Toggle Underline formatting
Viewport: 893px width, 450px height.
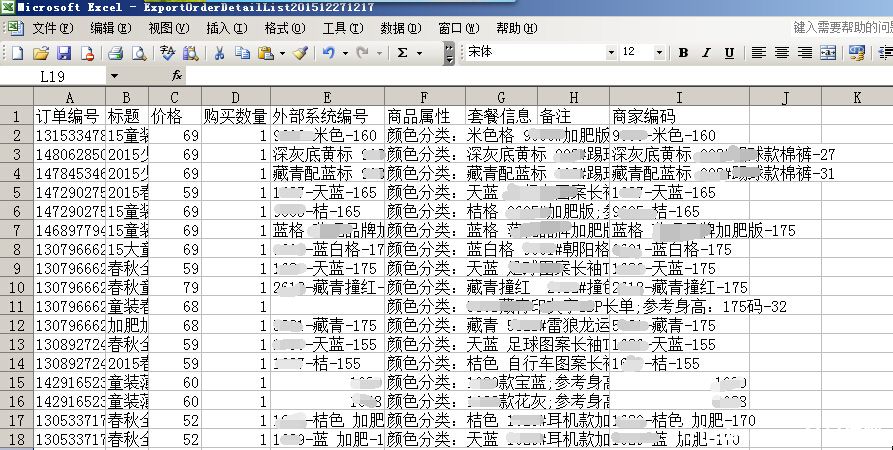click(729, 53)
